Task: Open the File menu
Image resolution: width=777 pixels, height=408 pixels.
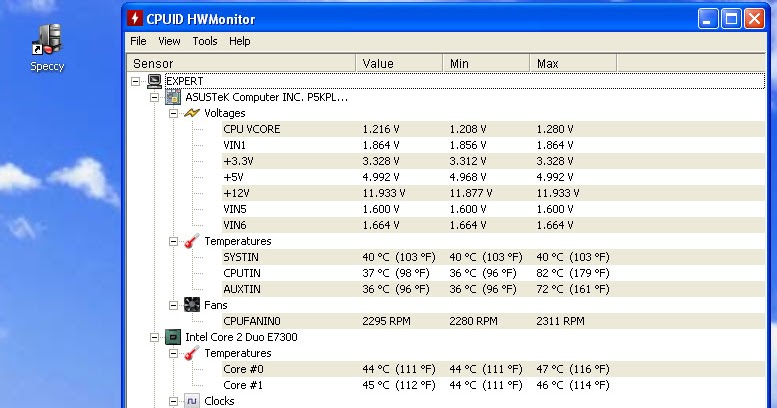Action: click(x=138, y=41)
